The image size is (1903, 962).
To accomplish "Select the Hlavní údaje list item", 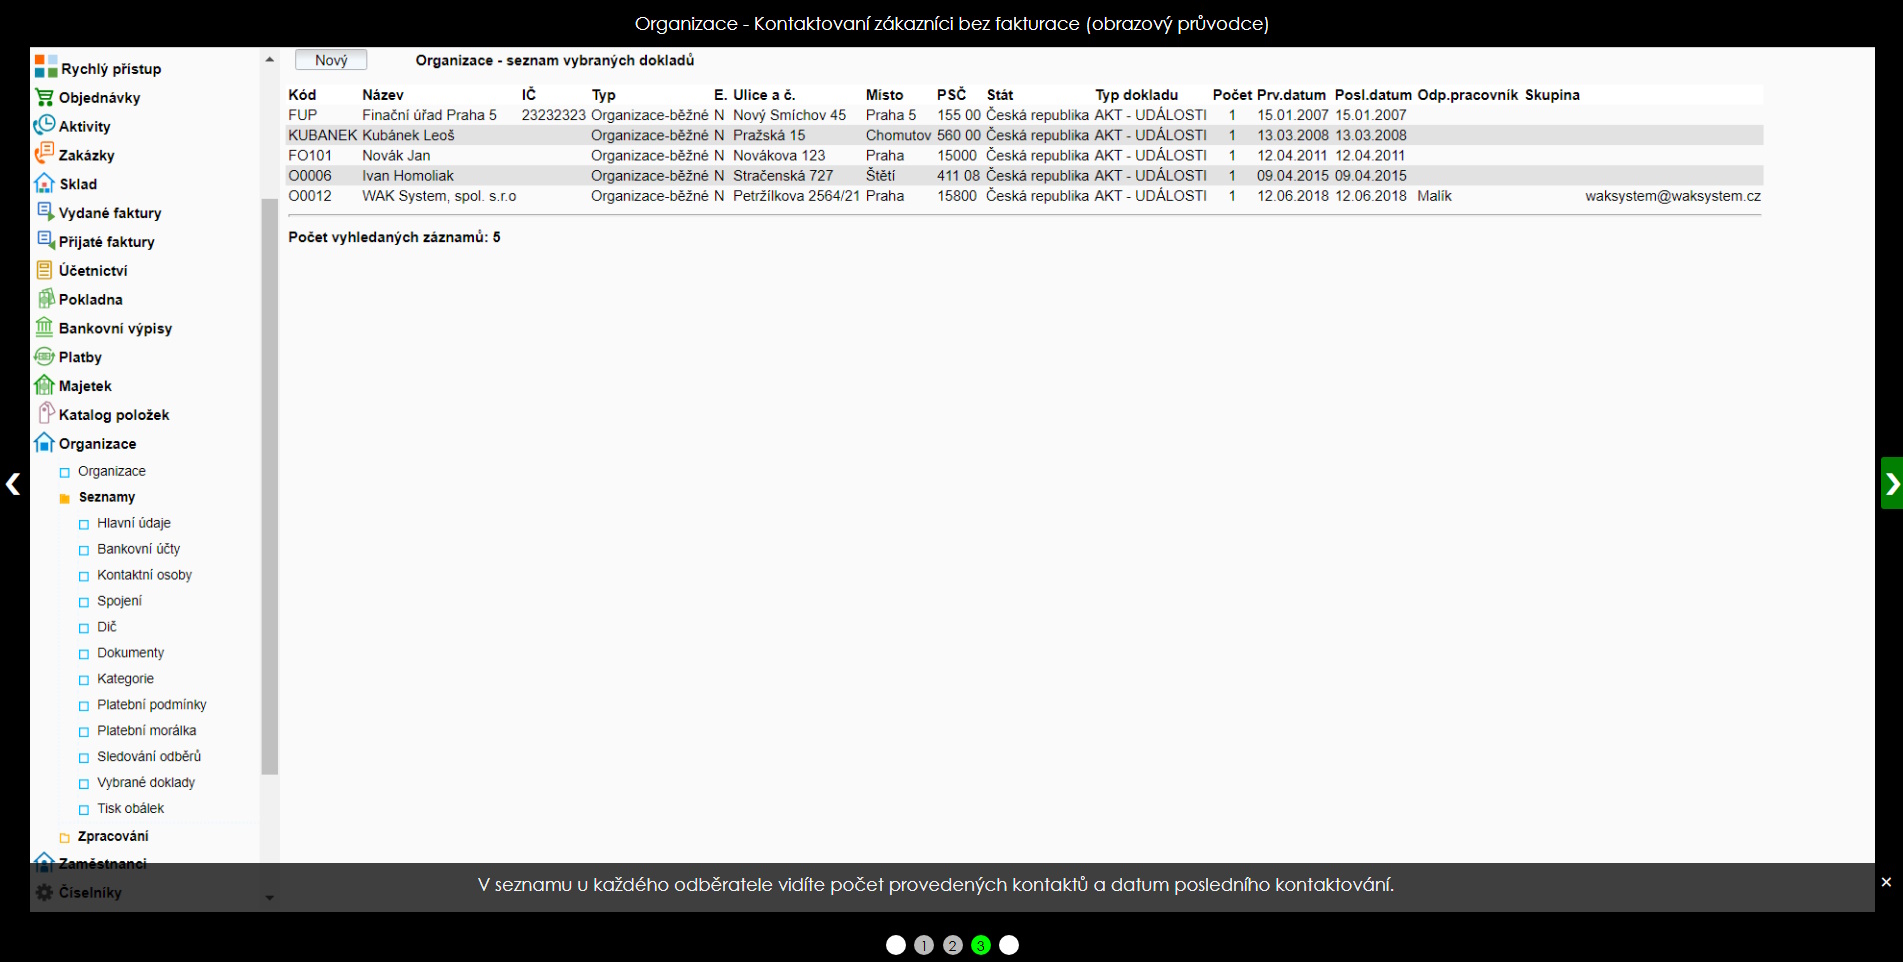I will pos(133,523).
